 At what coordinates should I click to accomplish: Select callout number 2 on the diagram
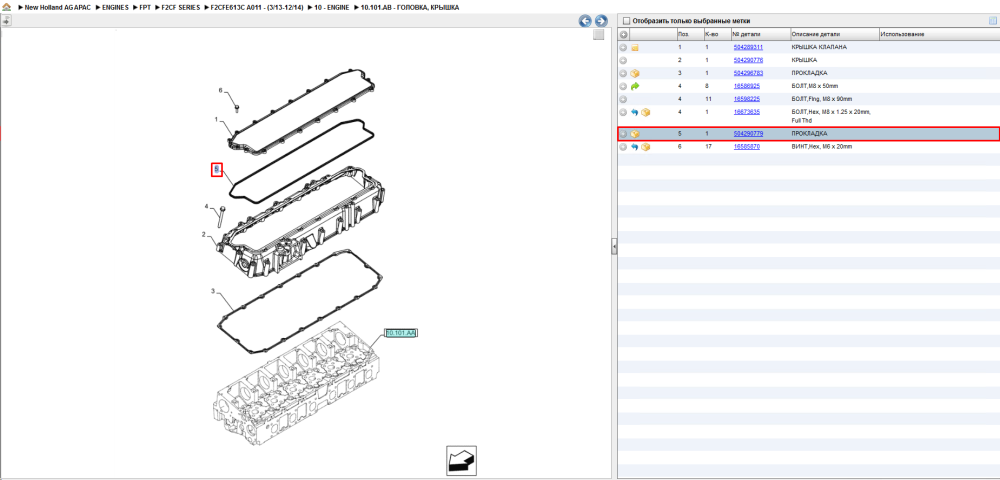[x=203, y=235]
